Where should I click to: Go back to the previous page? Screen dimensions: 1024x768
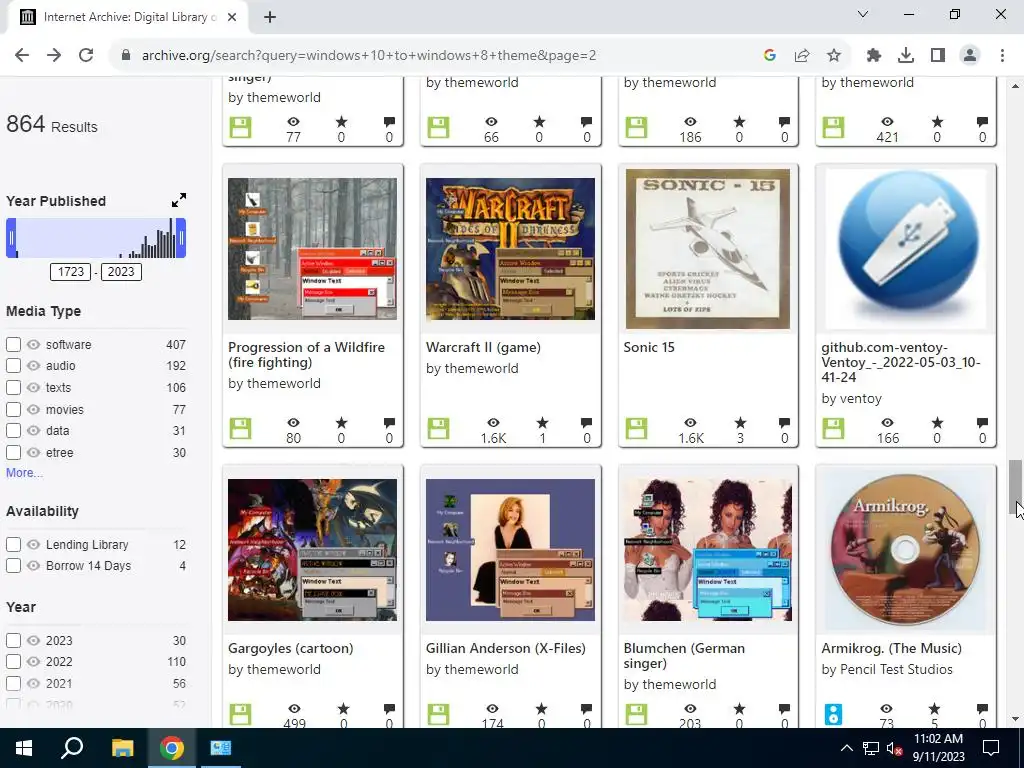[x=22, y=56]
